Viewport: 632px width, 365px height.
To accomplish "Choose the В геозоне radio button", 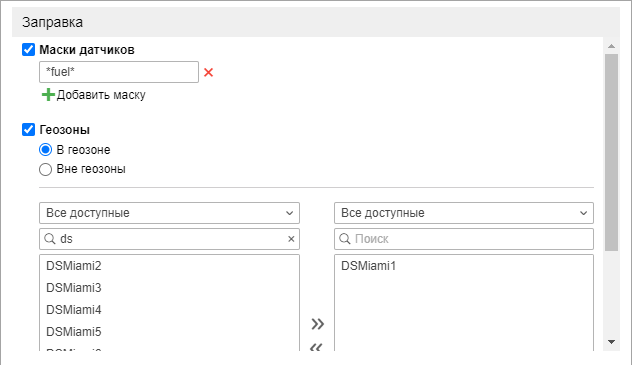I will (45, 150).
